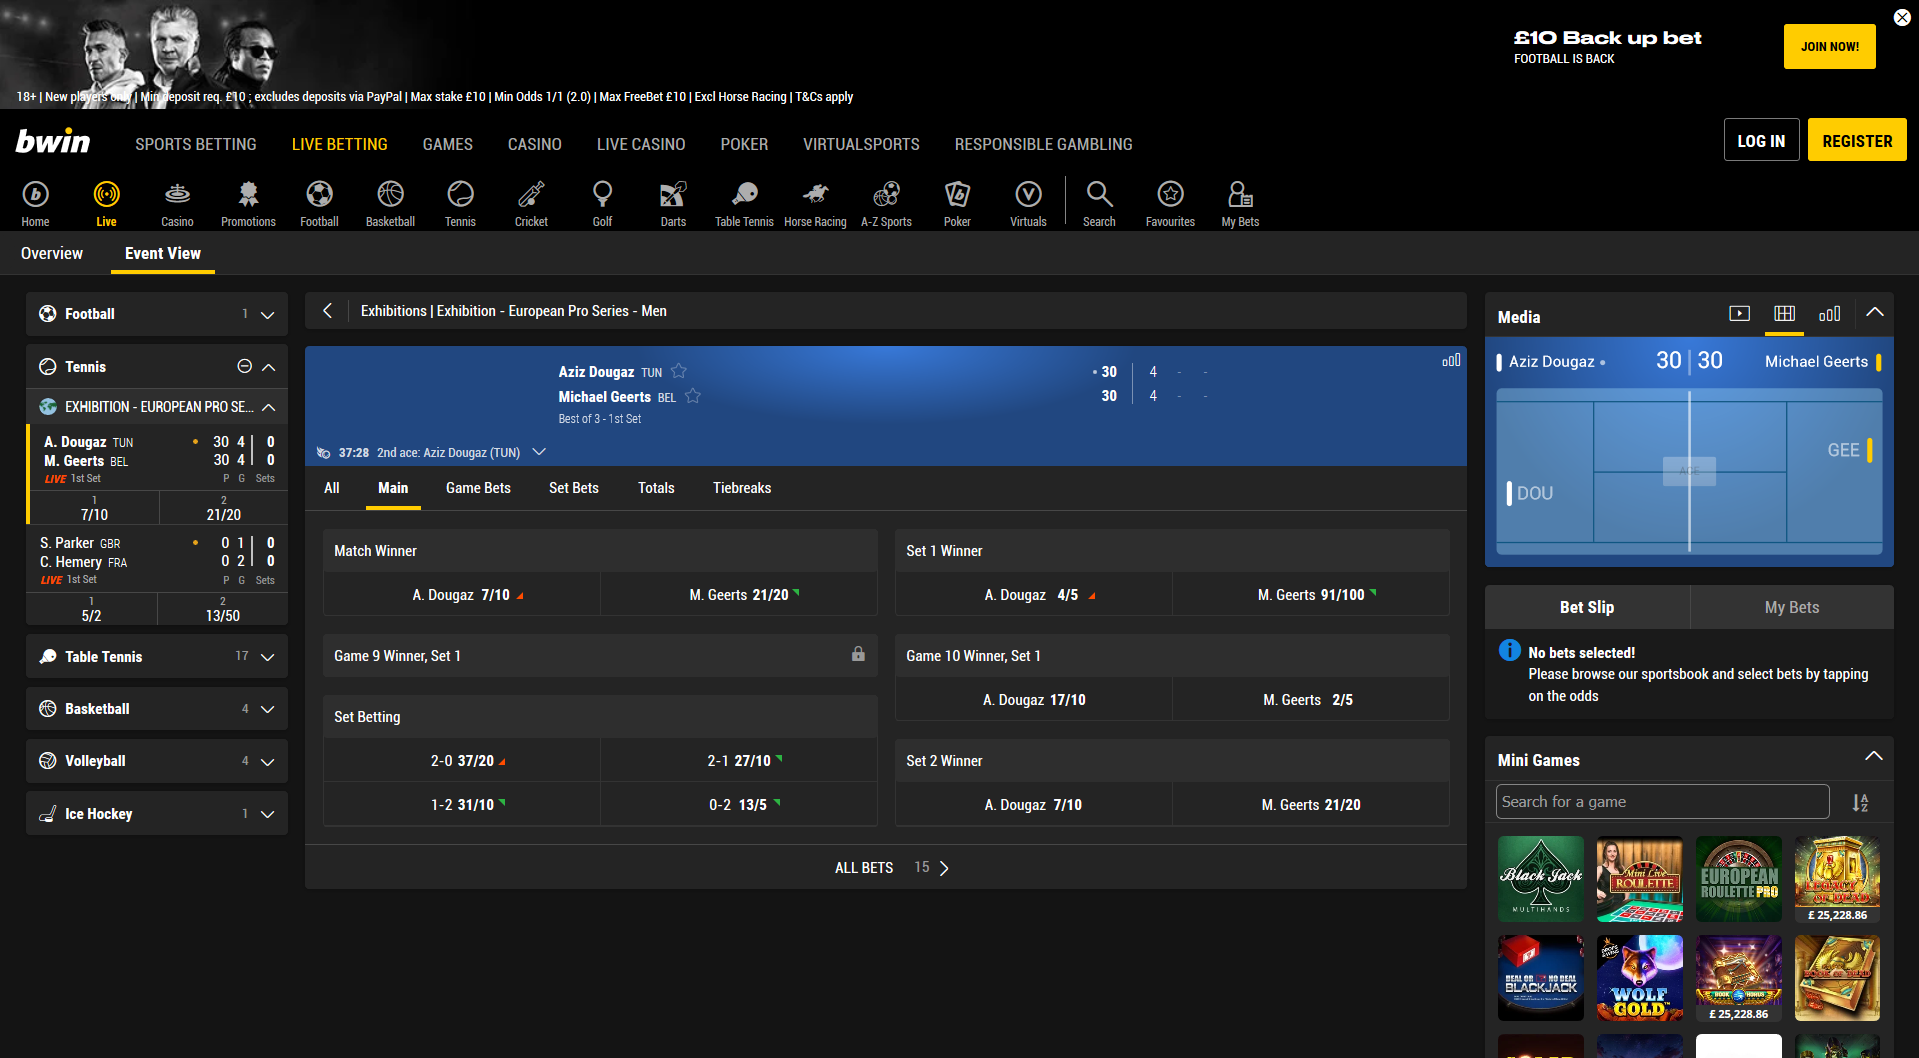Switch to the Set Bets tab
This screenshot has height=1058, width=1919.
[574, 488]
